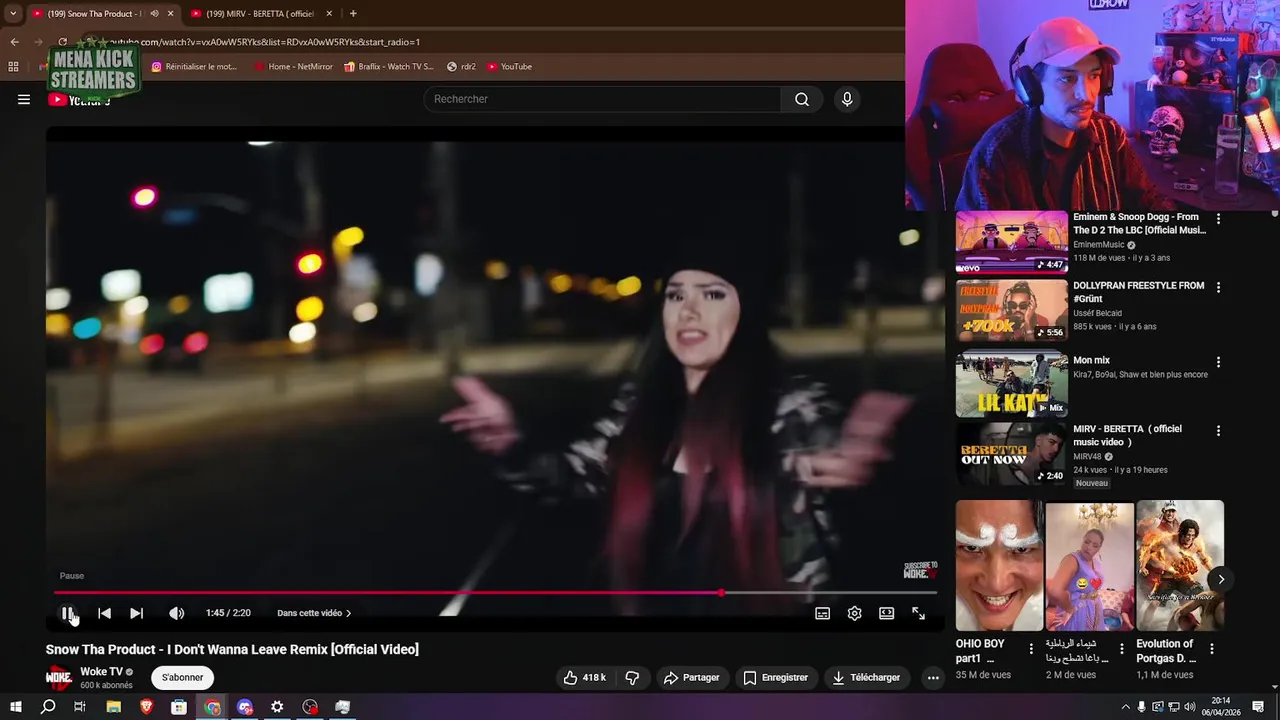Open Microsoft Store from taskbar
Image resolution: width=1280 pixels, height=720 pixels.
[x=179, y=707]
